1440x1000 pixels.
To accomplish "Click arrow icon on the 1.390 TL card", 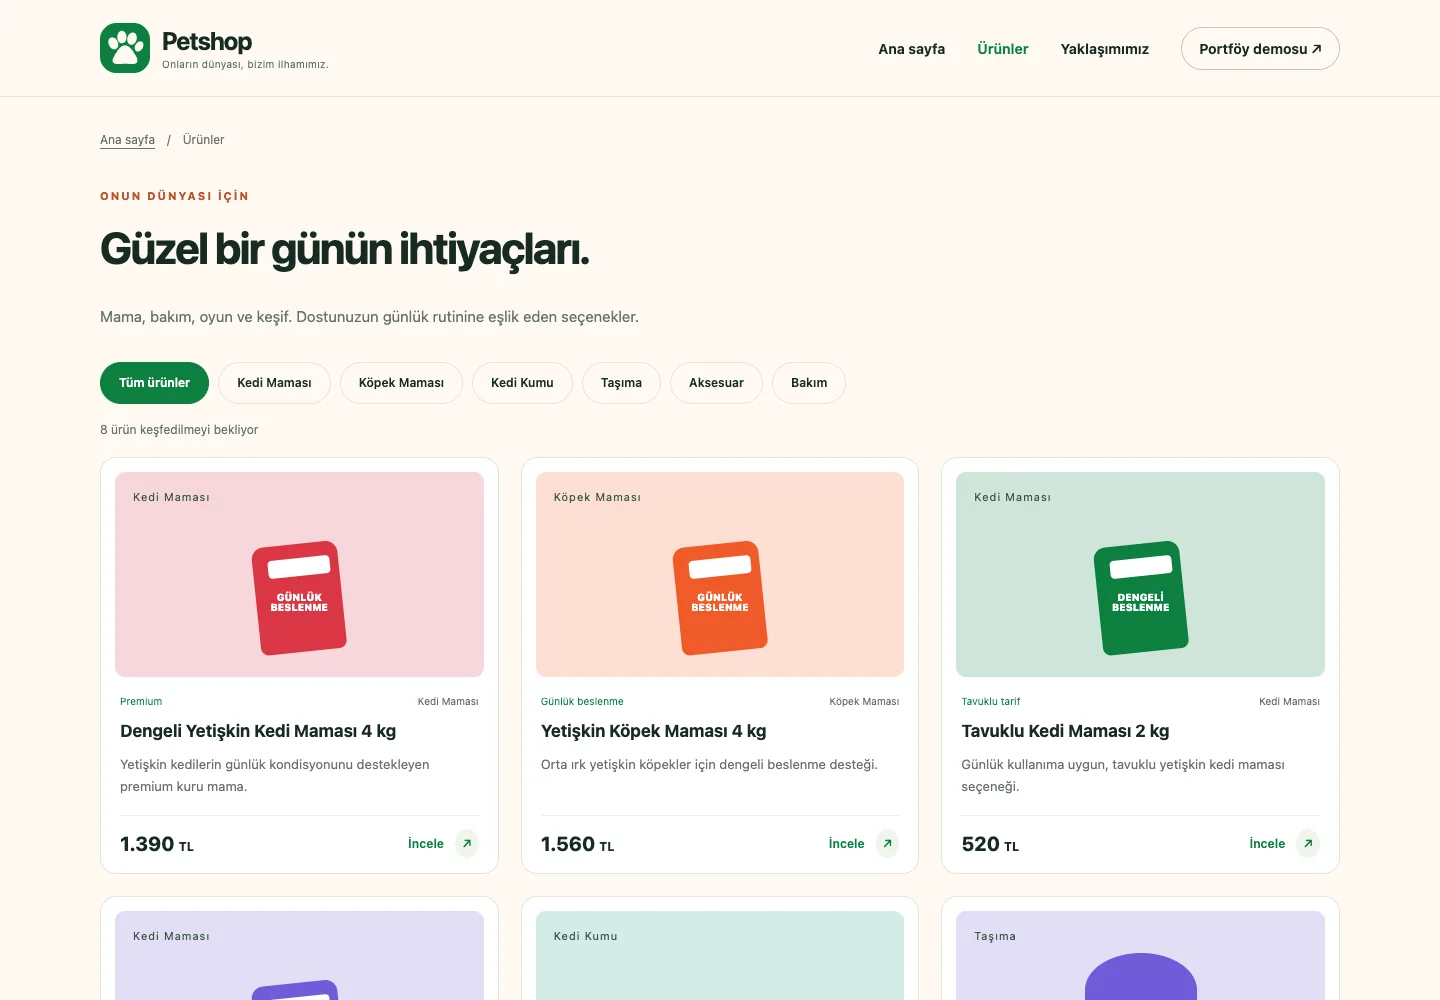I will (x=467, y=843).
